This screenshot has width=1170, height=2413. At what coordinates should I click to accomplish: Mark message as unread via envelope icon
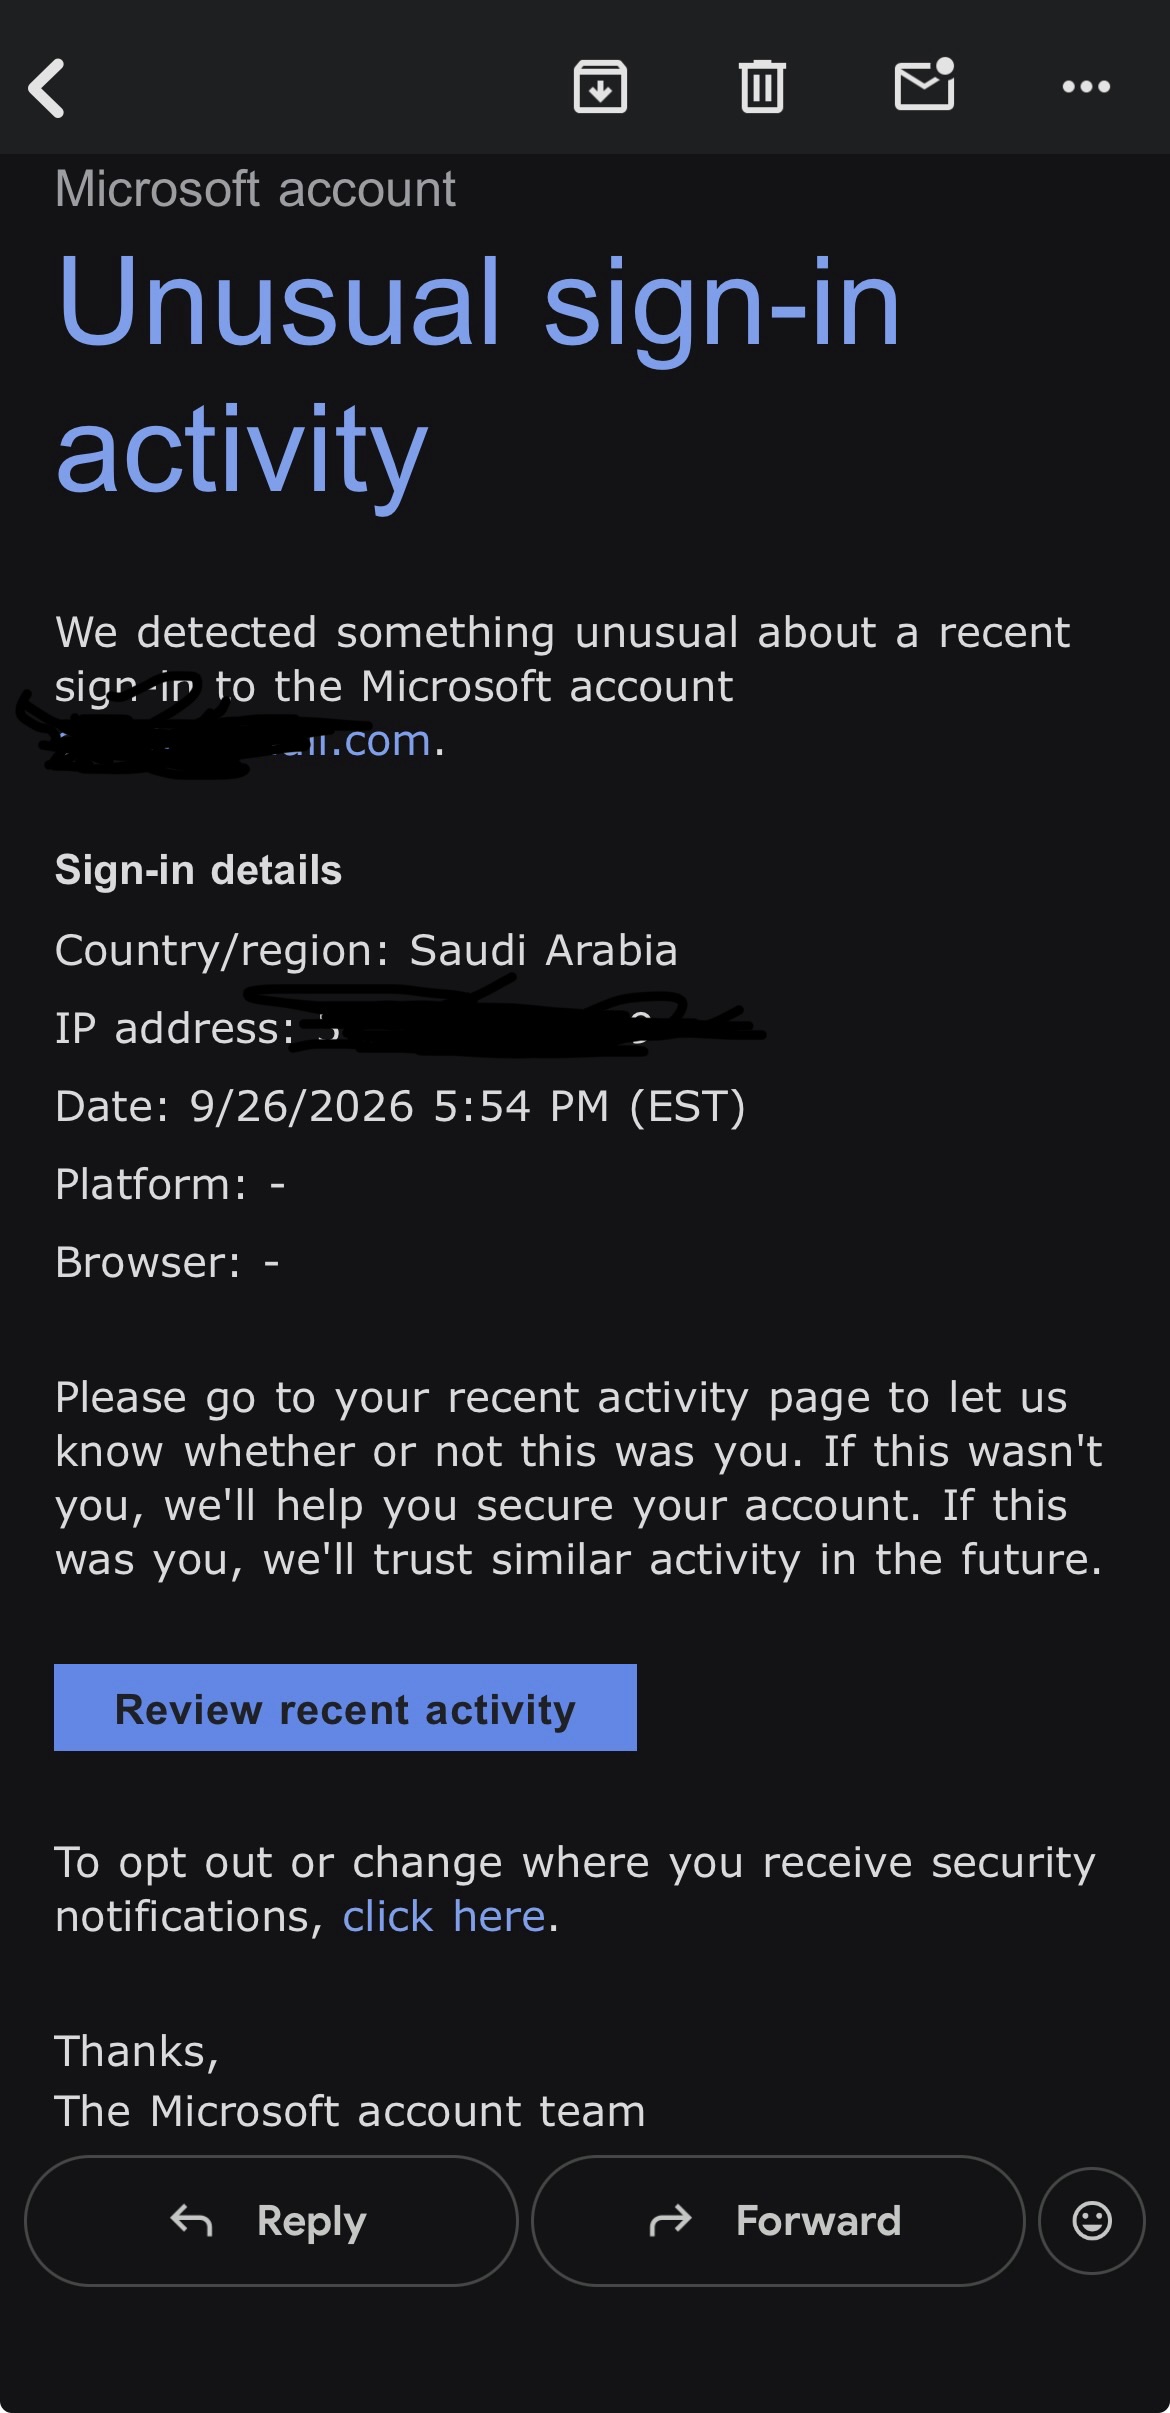click(924, 85)
